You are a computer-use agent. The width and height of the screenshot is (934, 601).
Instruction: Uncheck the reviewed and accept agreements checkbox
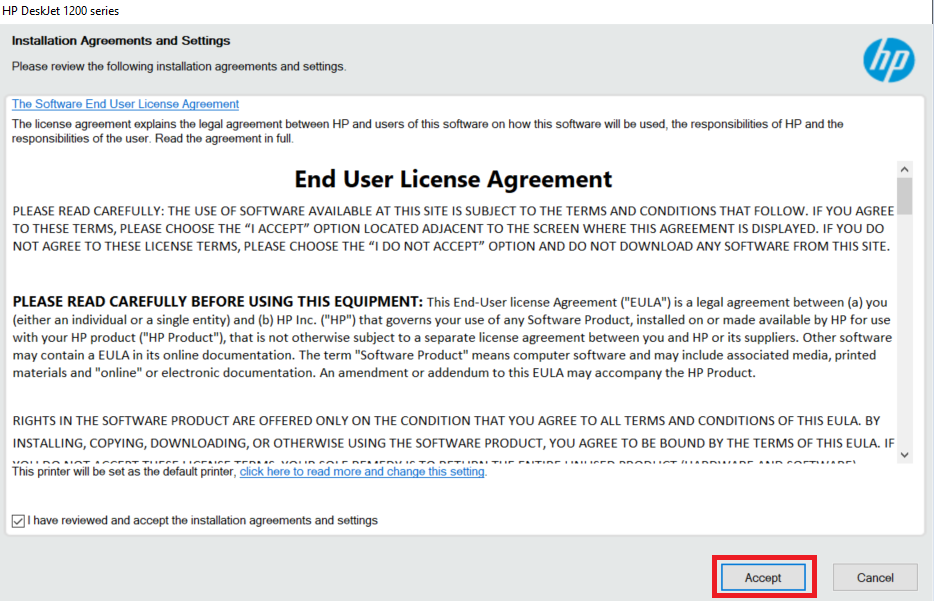click(18, 521)
